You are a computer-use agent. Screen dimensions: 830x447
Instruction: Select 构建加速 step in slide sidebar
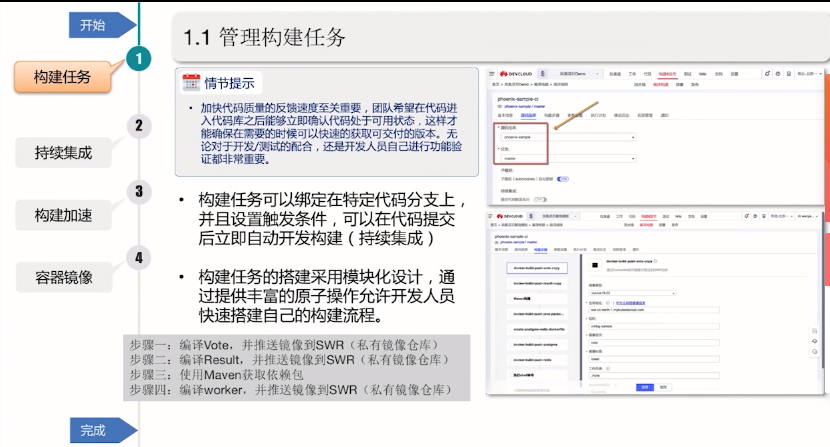(64, 215)
